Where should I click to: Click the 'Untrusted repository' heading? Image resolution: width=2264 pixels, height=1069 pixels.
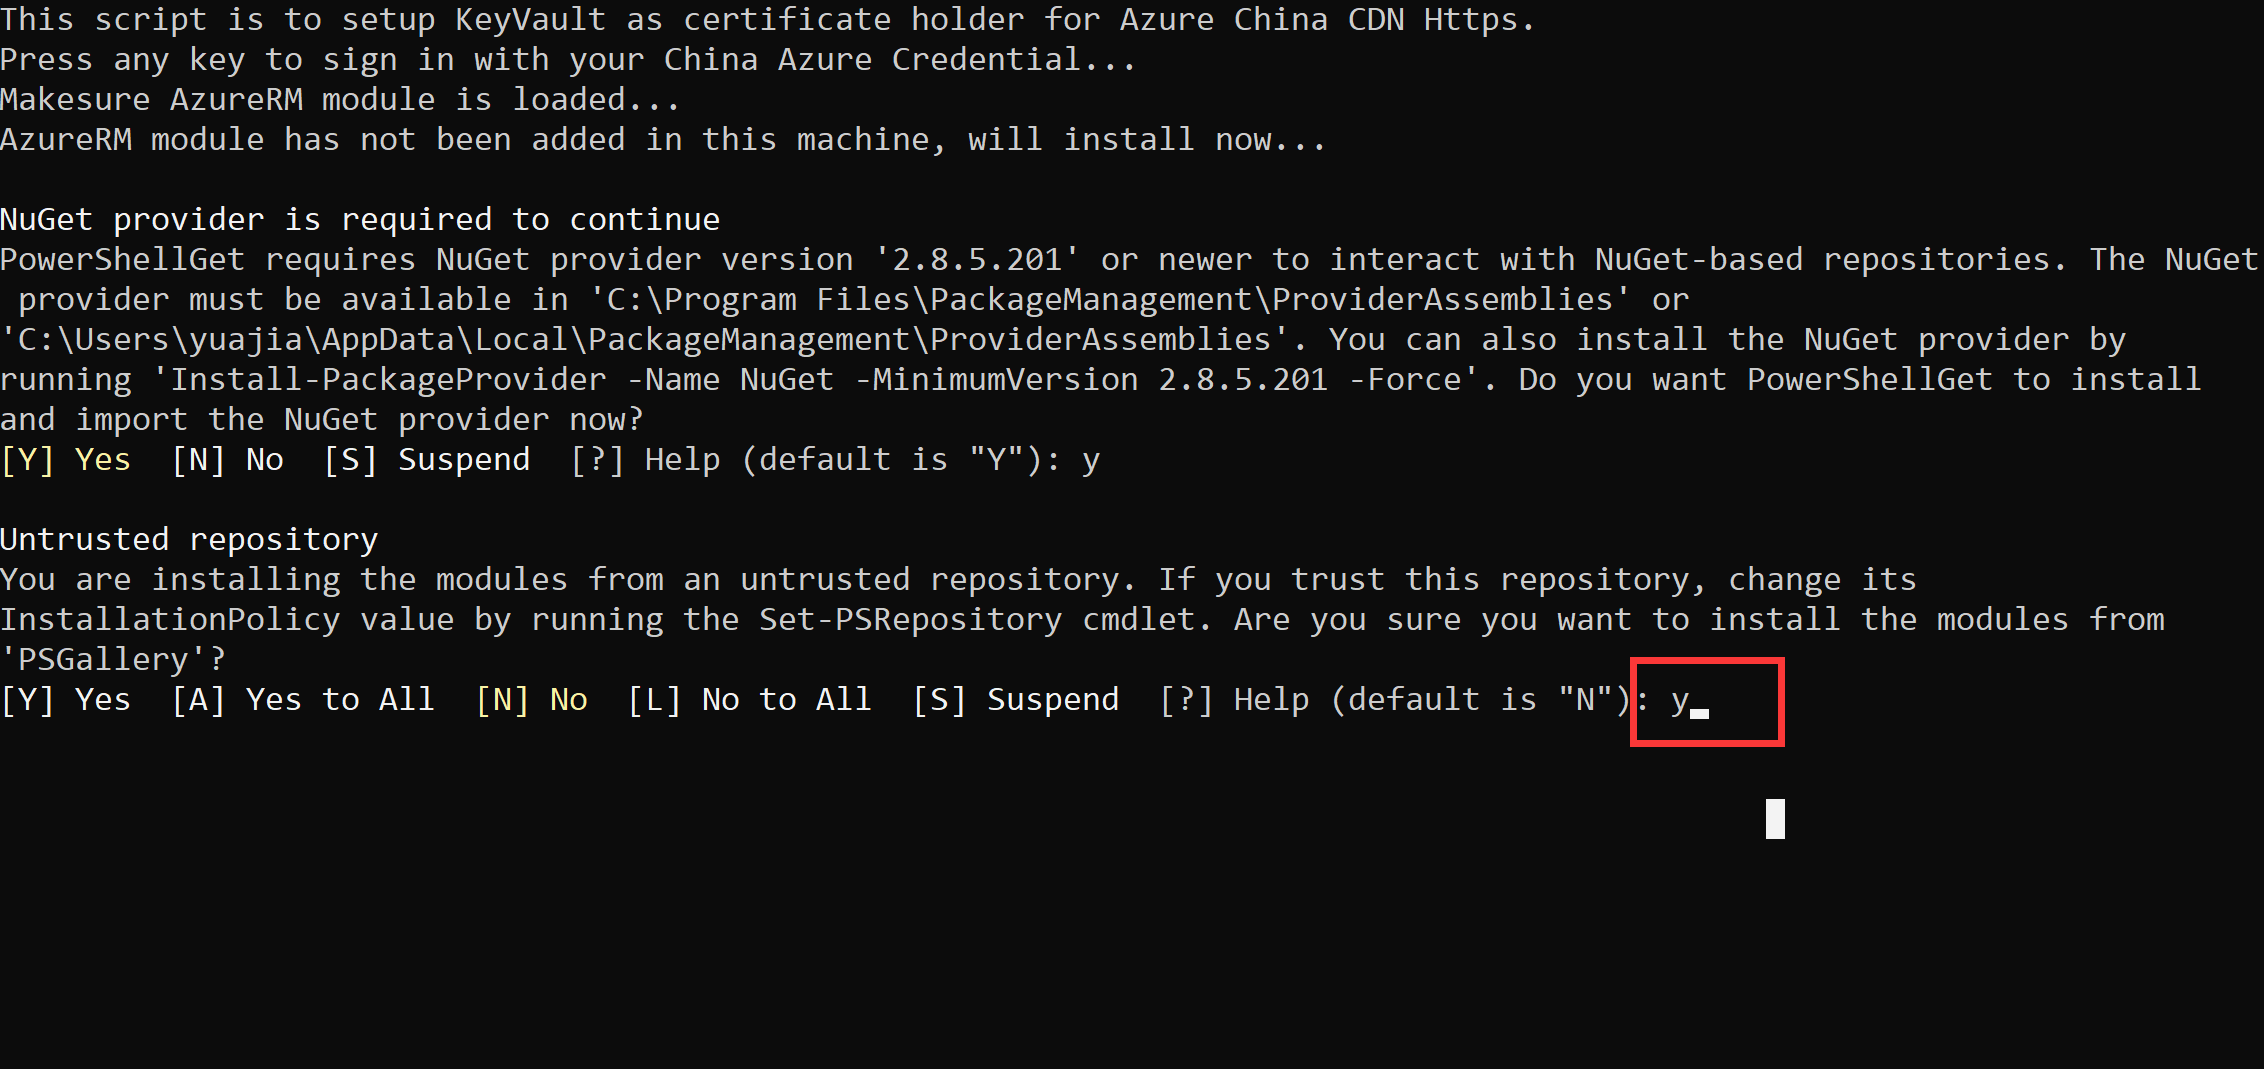coord(189,540)
